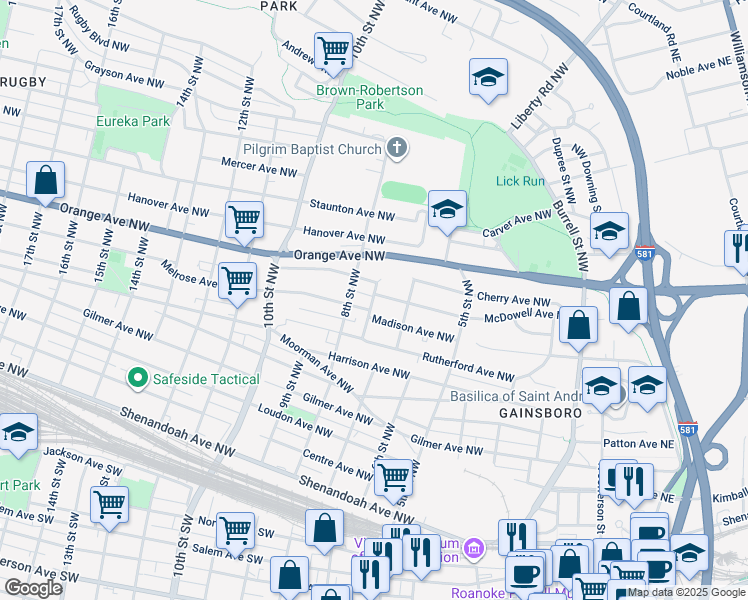Select the school icon beside Liberty Rd NW
This screenshot has width=748, height=600.
click(488, 77)
